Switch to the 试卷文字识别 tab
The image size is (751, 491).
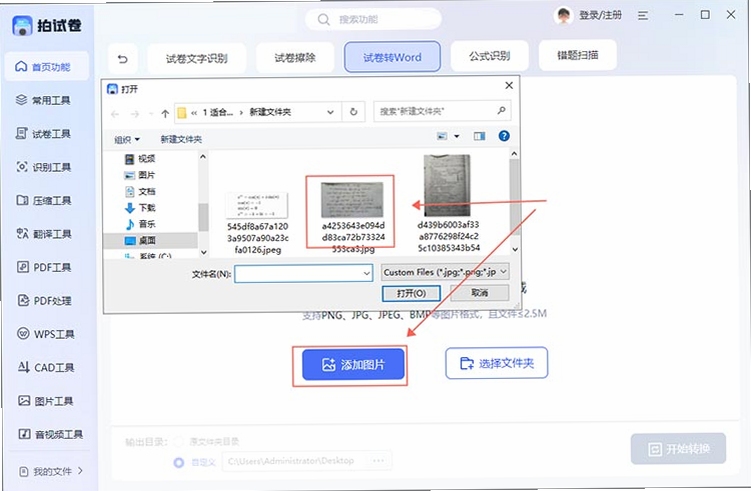click(197, 58)
